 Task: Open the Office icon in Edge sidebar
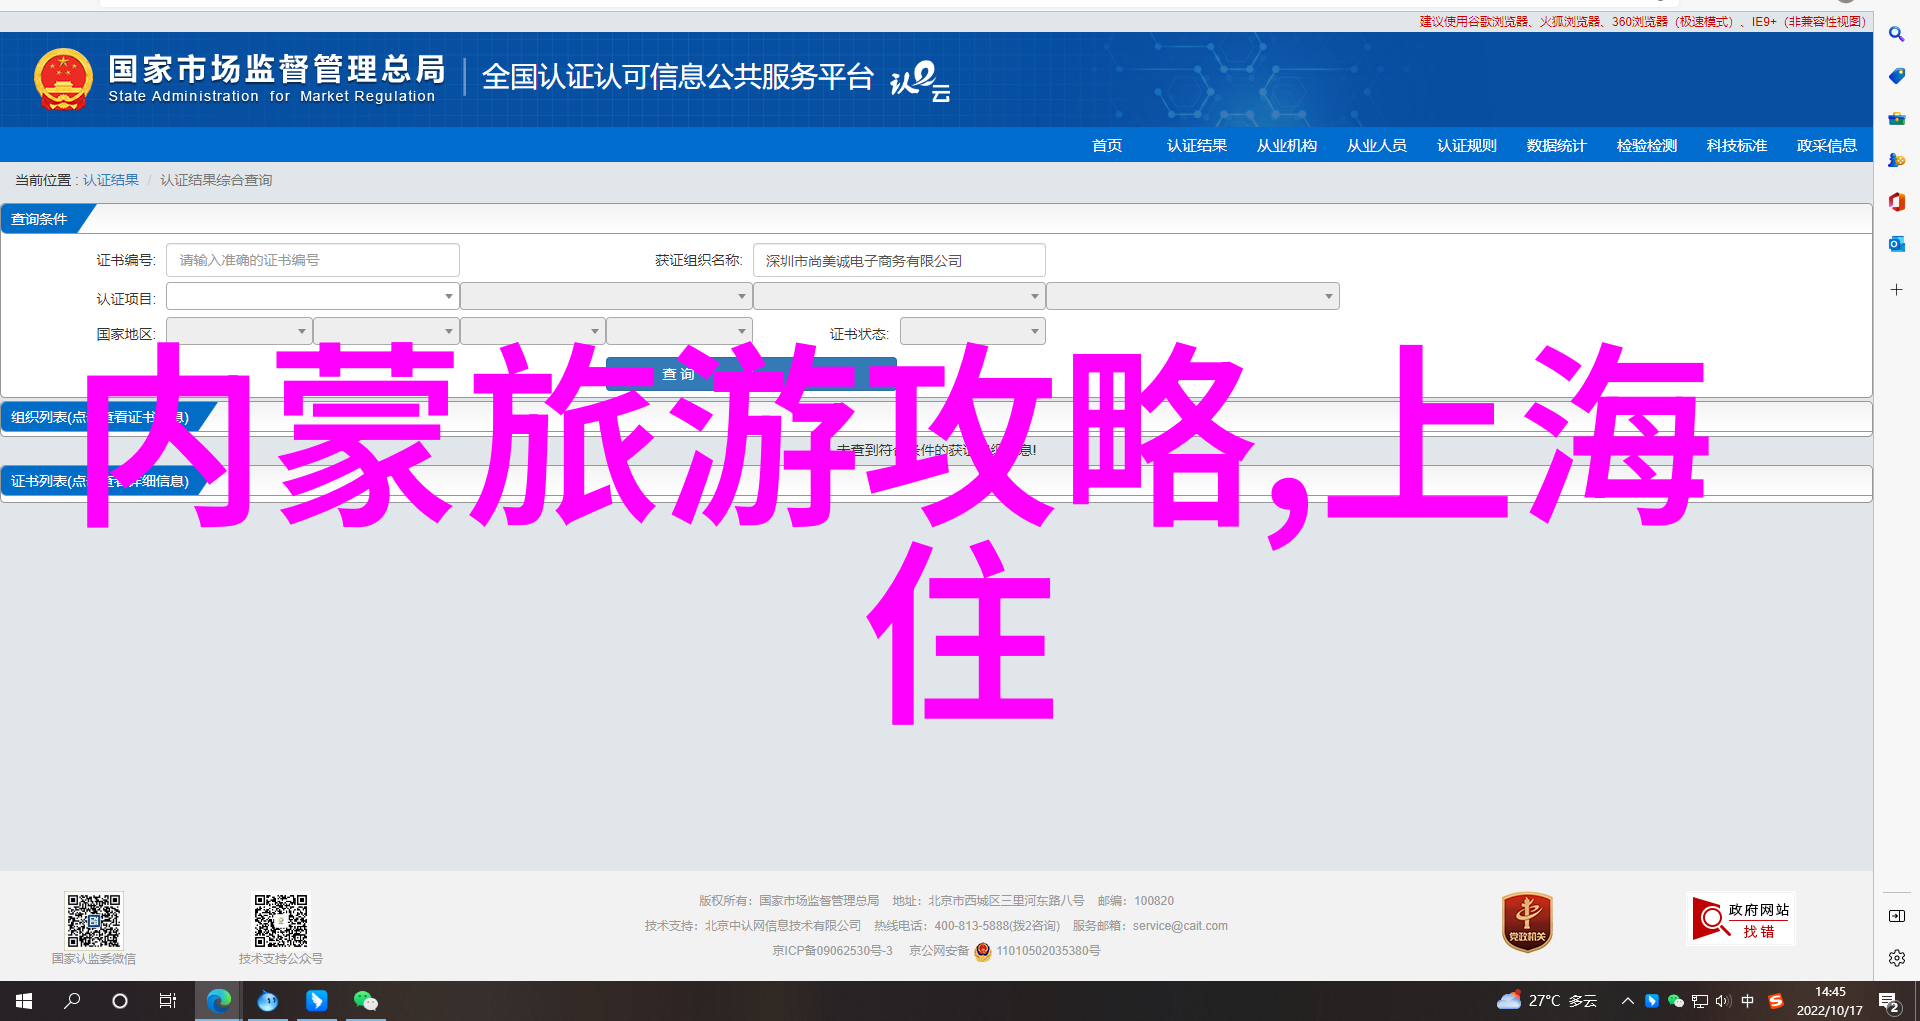click(1896, 202)
